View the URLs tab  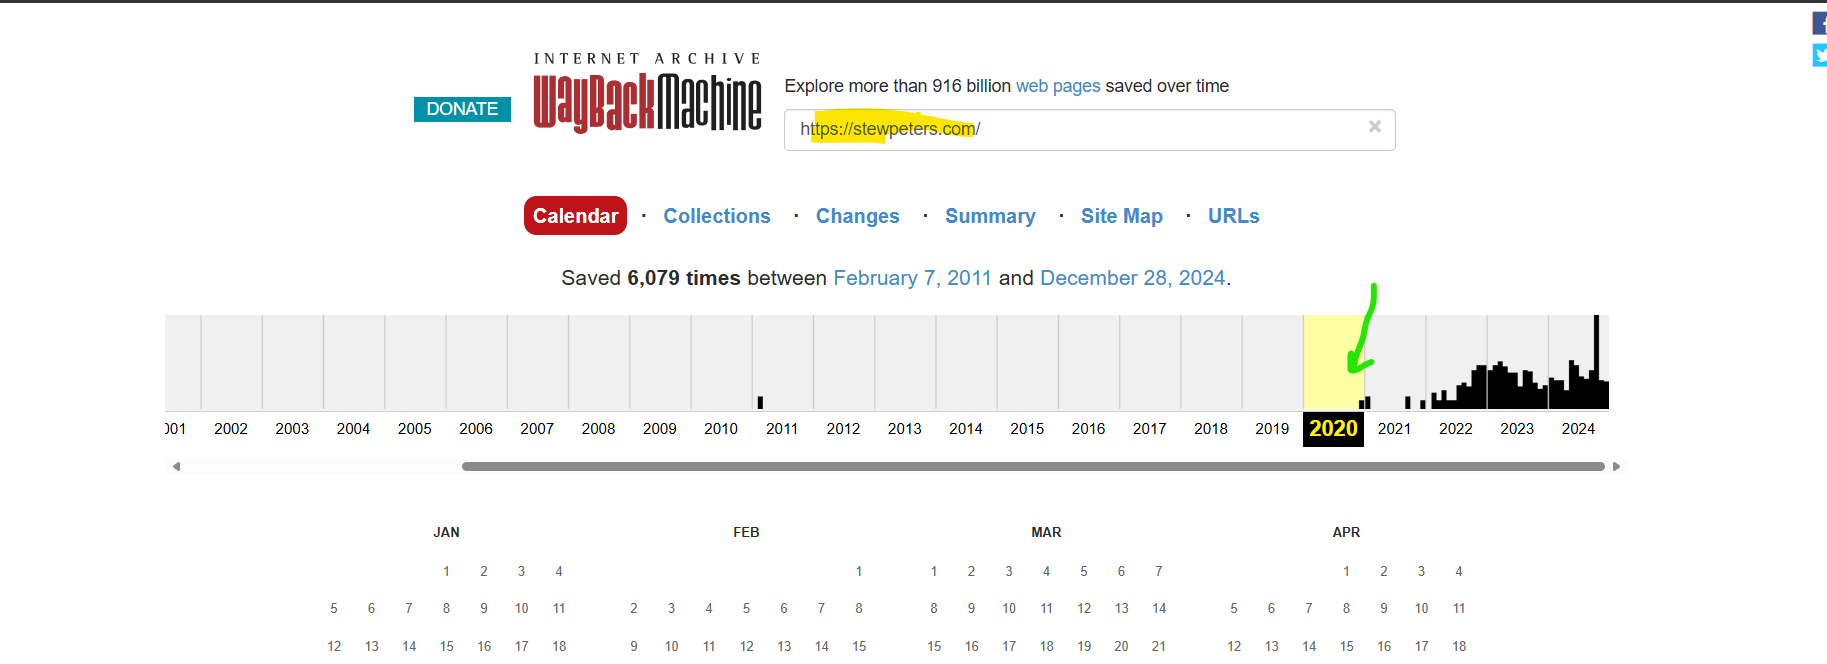tap(1234, 216)
